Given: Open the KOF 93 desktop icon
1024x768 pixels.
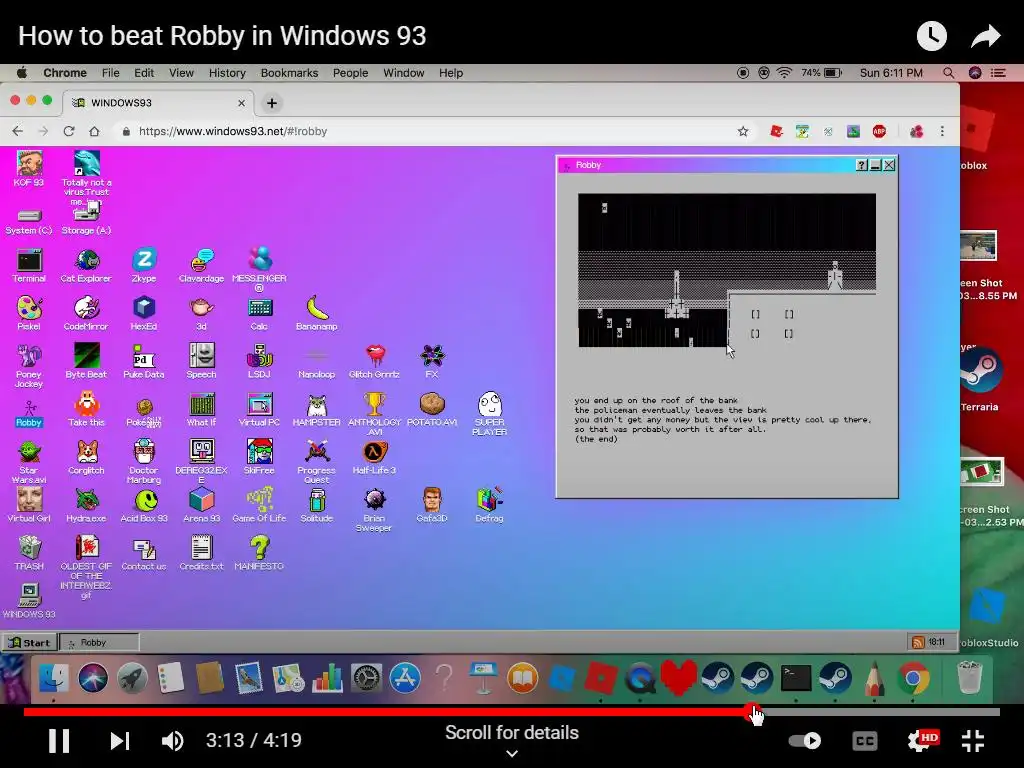Looking at the screenshot, I should click(29, 168).
